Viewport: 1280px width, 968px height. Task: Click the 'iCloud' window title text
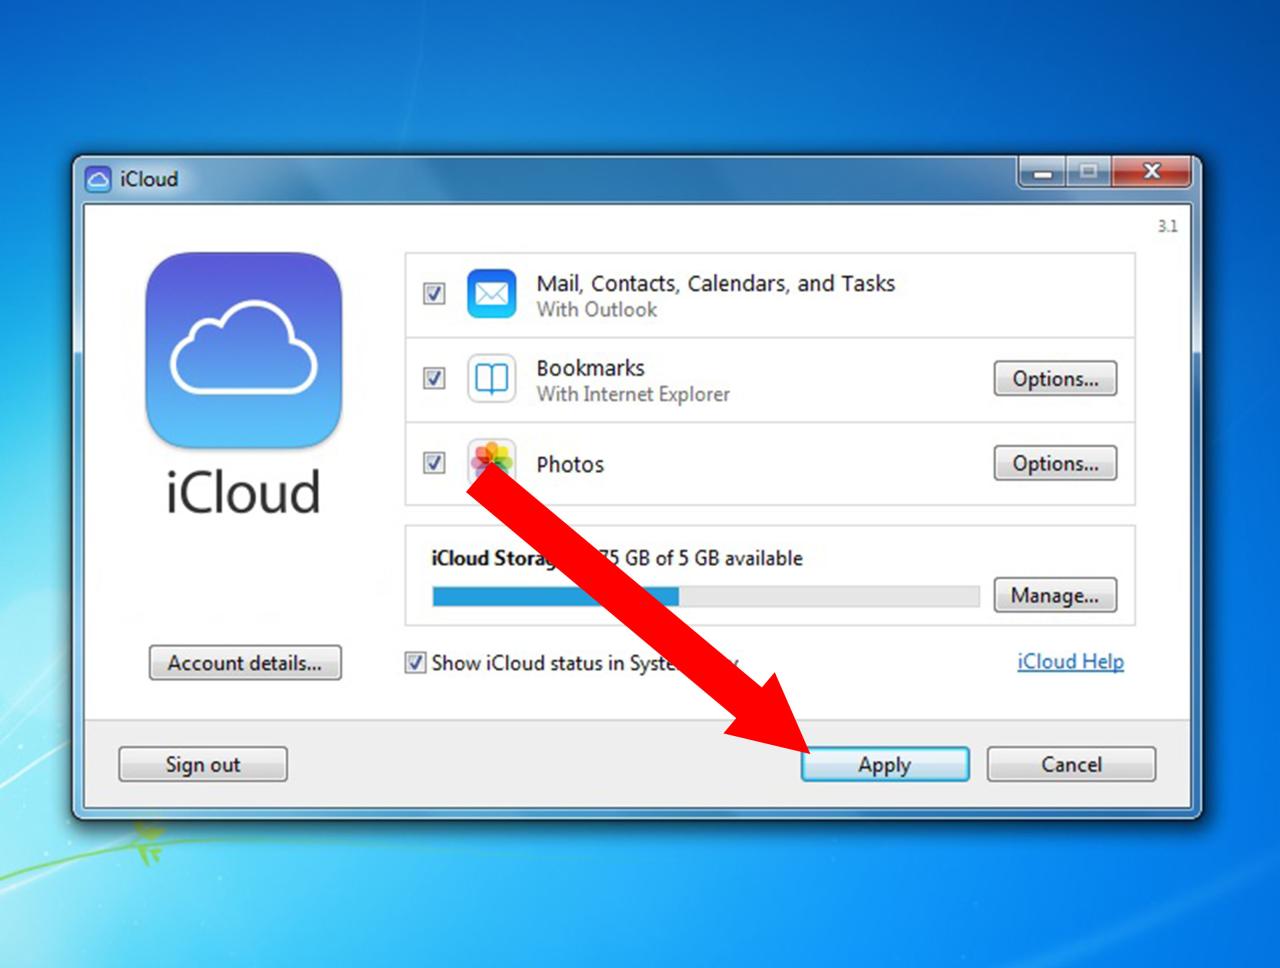(149, 180)
